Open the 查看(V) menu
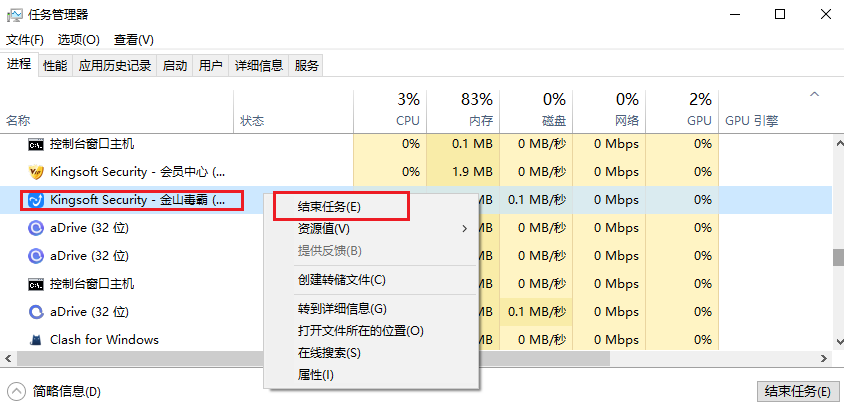Image resolution: width=844 pixels, height=414 pixels. (x=133, y=40)
